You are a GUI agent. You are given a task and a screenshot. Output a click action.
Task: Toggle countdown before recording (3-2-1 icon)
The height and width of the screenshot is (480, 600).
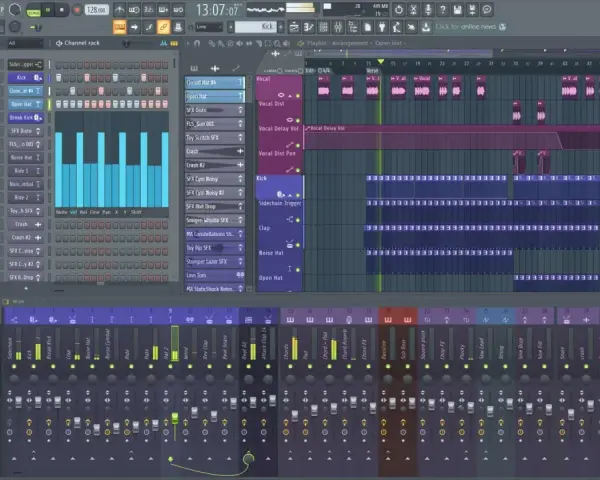point(148,10)
